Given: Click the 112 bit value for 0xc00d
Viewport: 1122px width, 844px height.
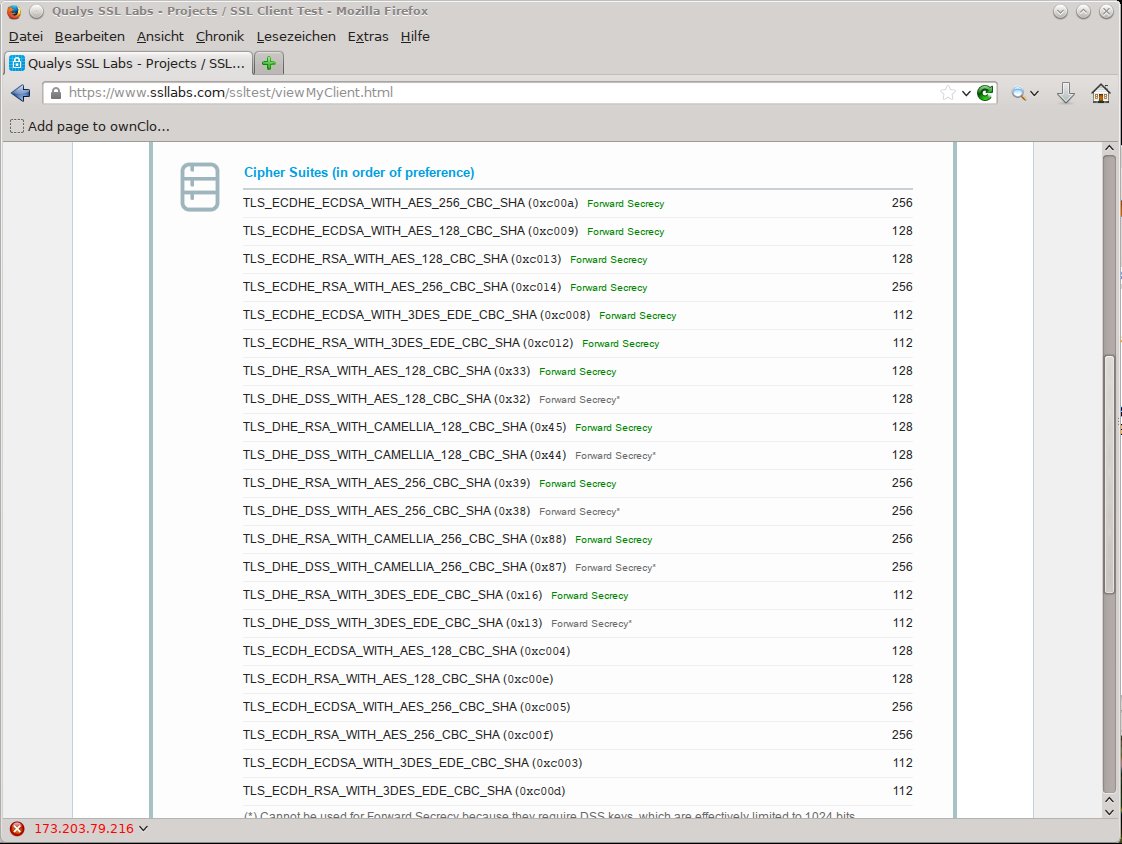Looking at the screenshot, I should tap(902, 791).
